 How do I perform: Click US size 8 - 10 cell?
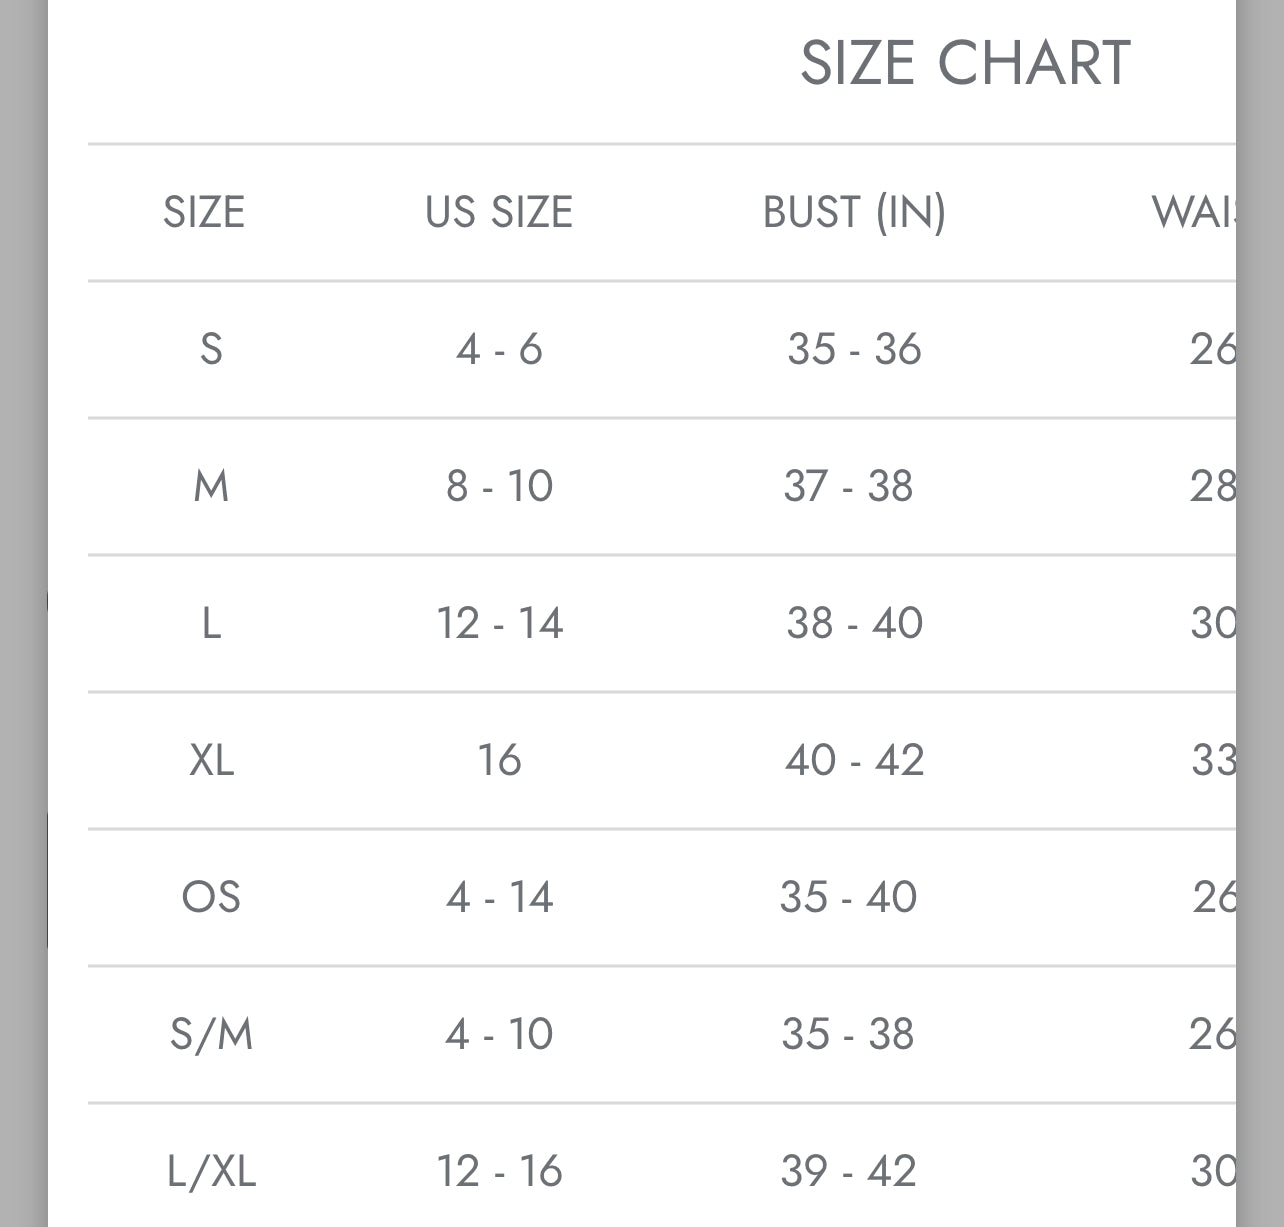(x=499, y=486)
